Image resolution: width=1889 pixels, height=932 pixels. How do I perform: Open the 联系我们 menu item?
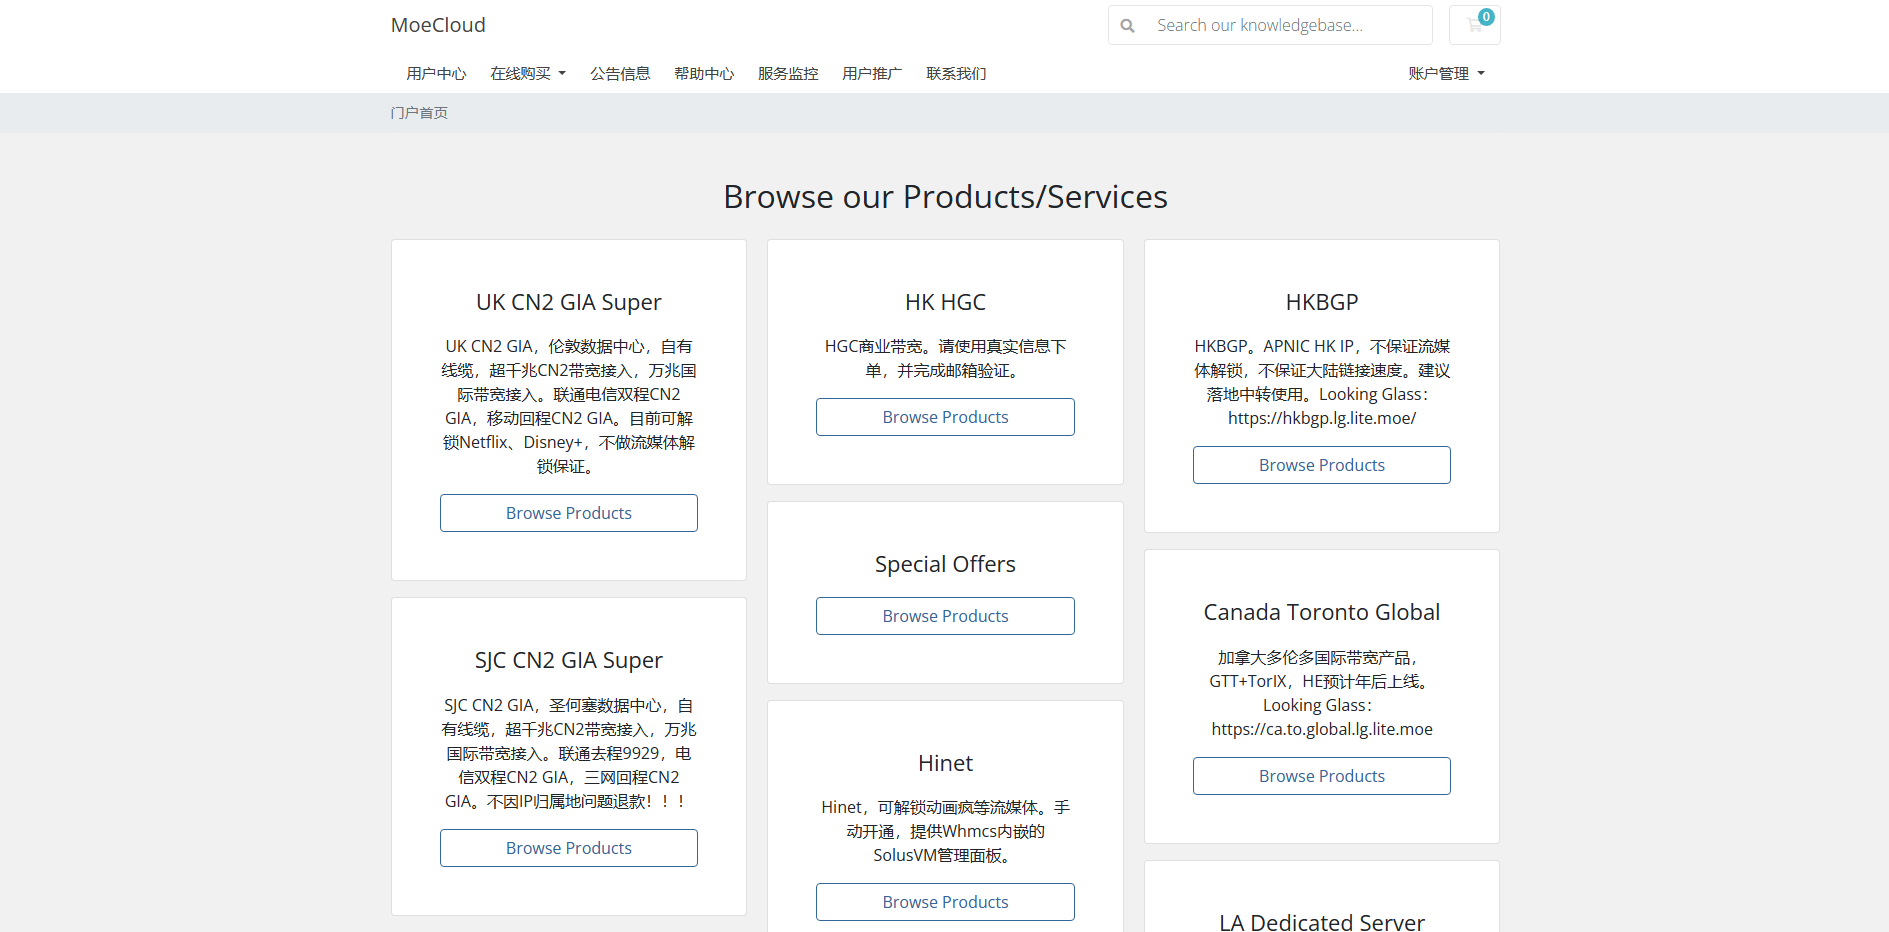pos(956,73)
